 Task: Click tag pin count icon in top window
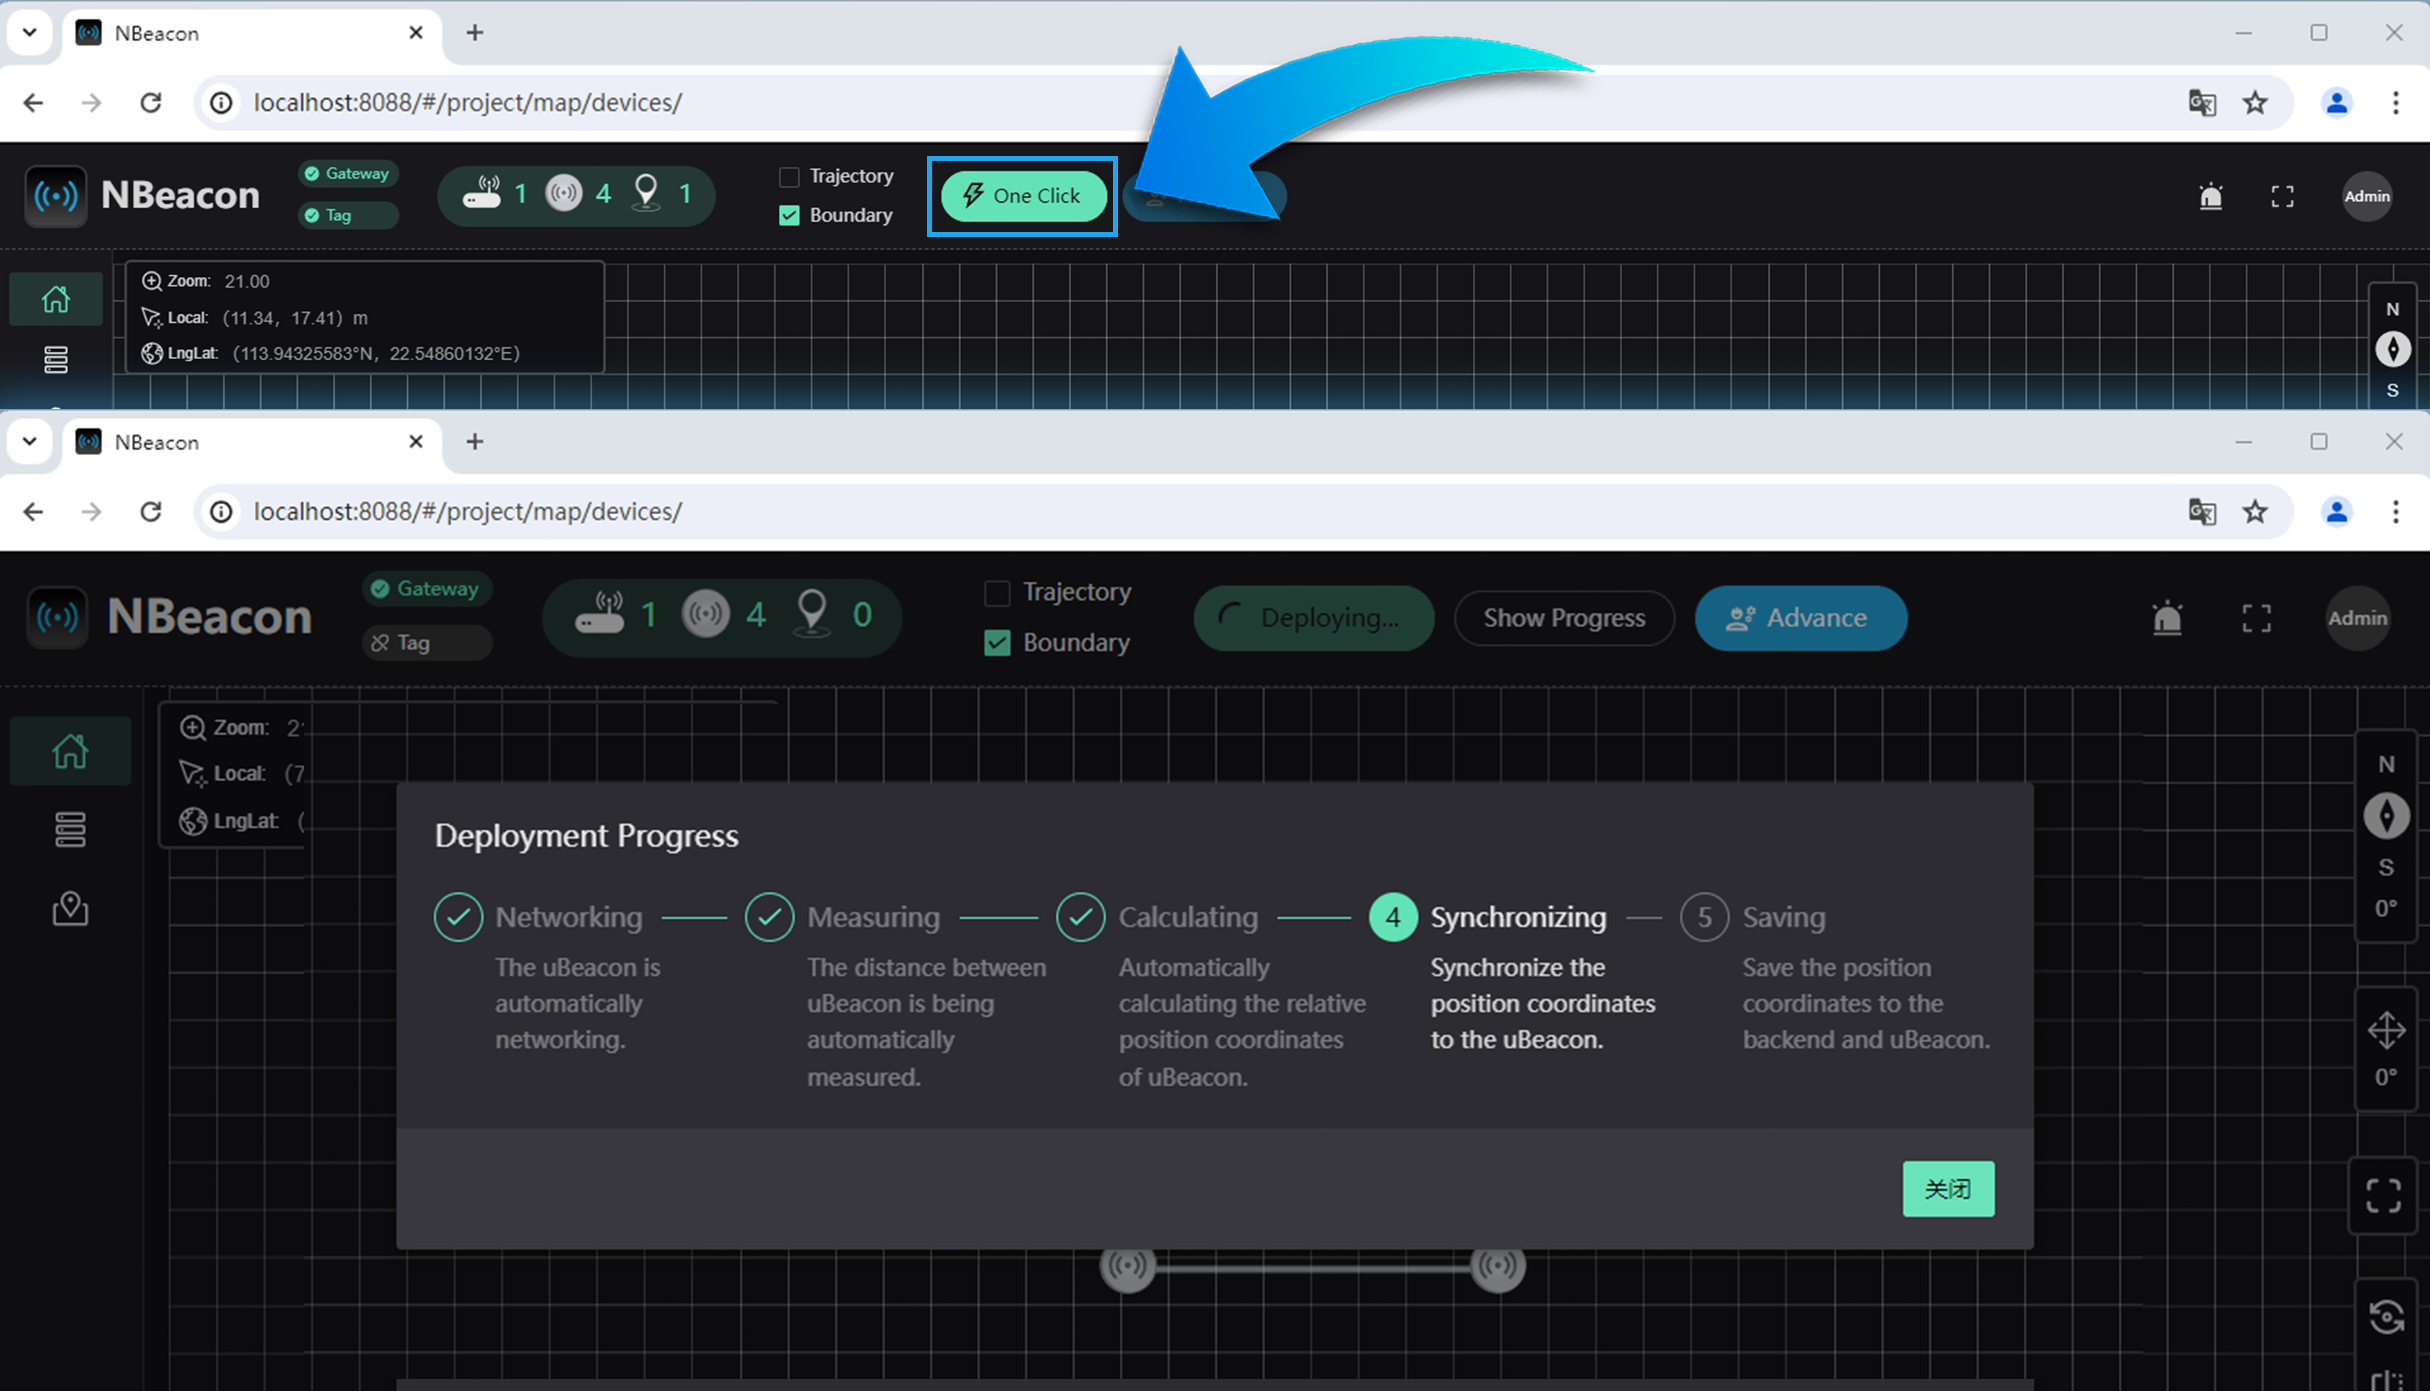click(x=647, y=192)
